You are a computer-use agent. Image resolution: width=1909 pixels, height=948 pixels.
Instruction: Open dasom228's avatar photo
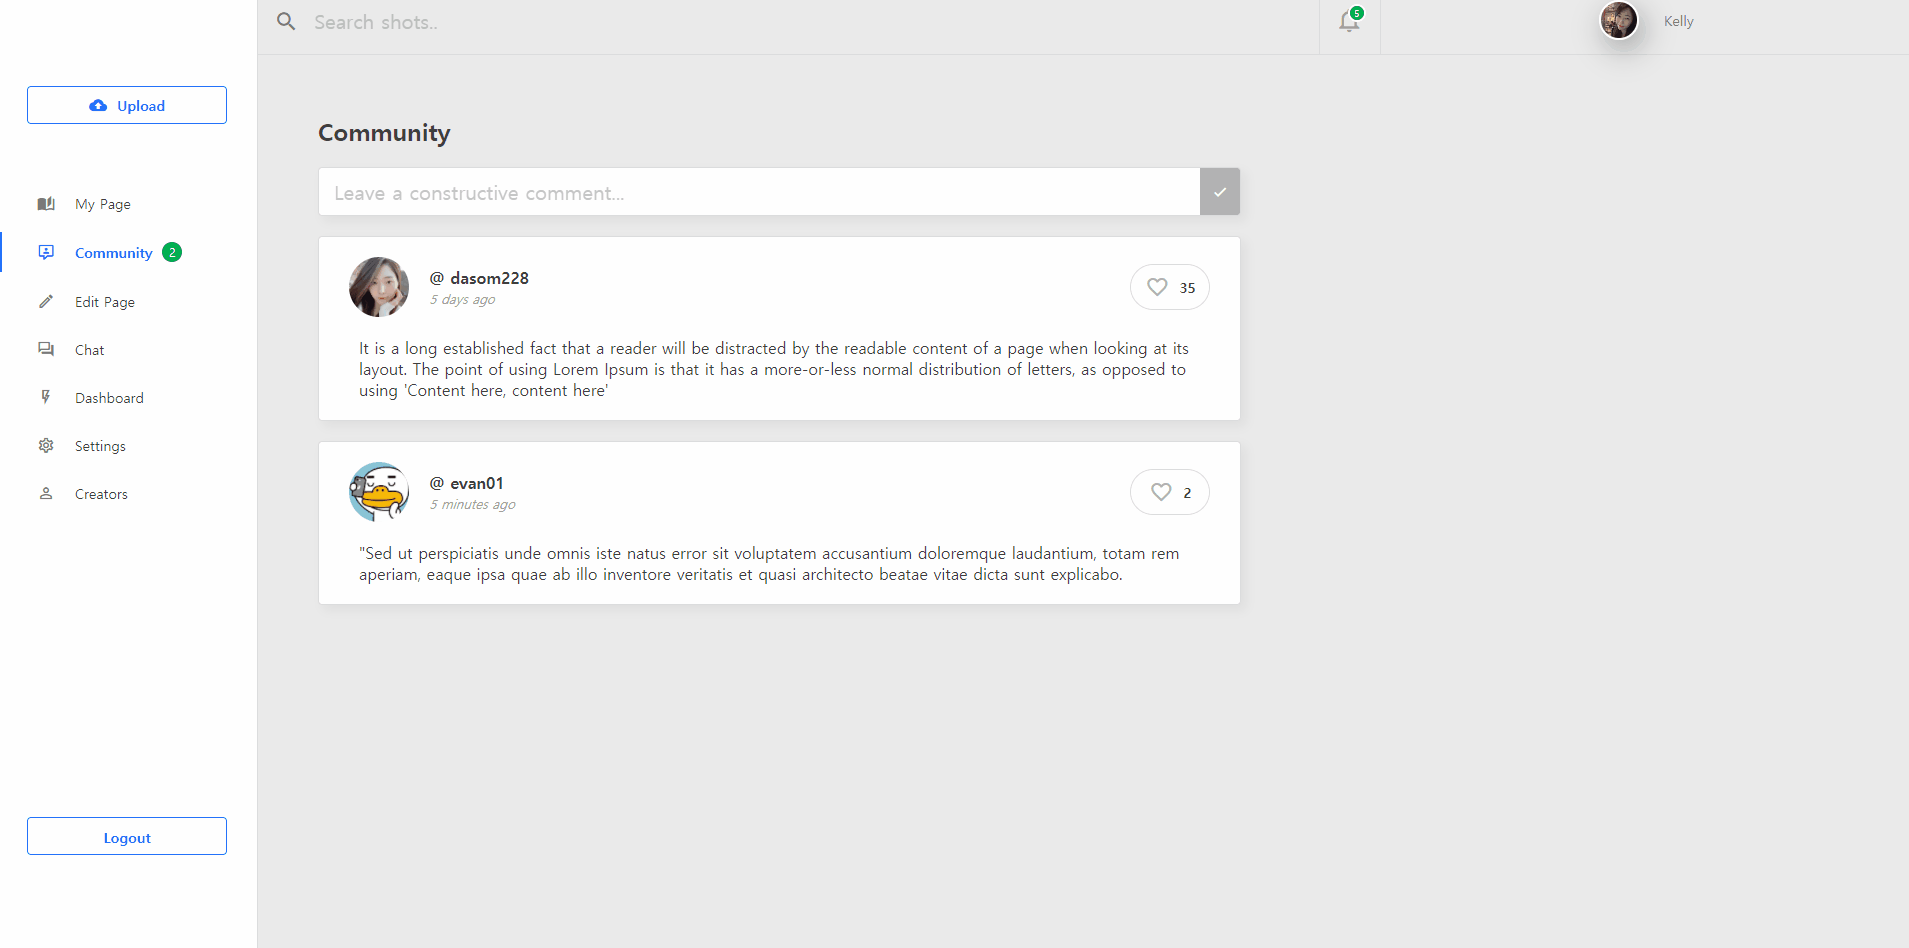coord(379,287)
